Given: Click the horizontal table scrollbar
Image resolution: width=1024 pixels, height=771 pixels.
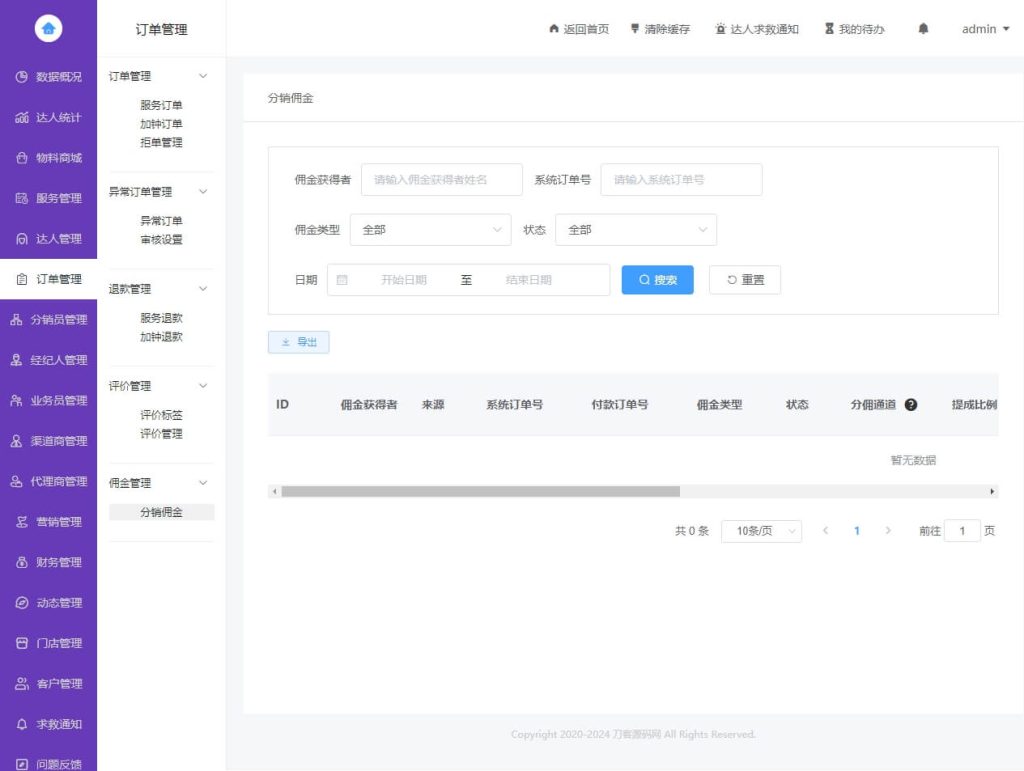Looking at the screenshot, I should tap(480, 491).
